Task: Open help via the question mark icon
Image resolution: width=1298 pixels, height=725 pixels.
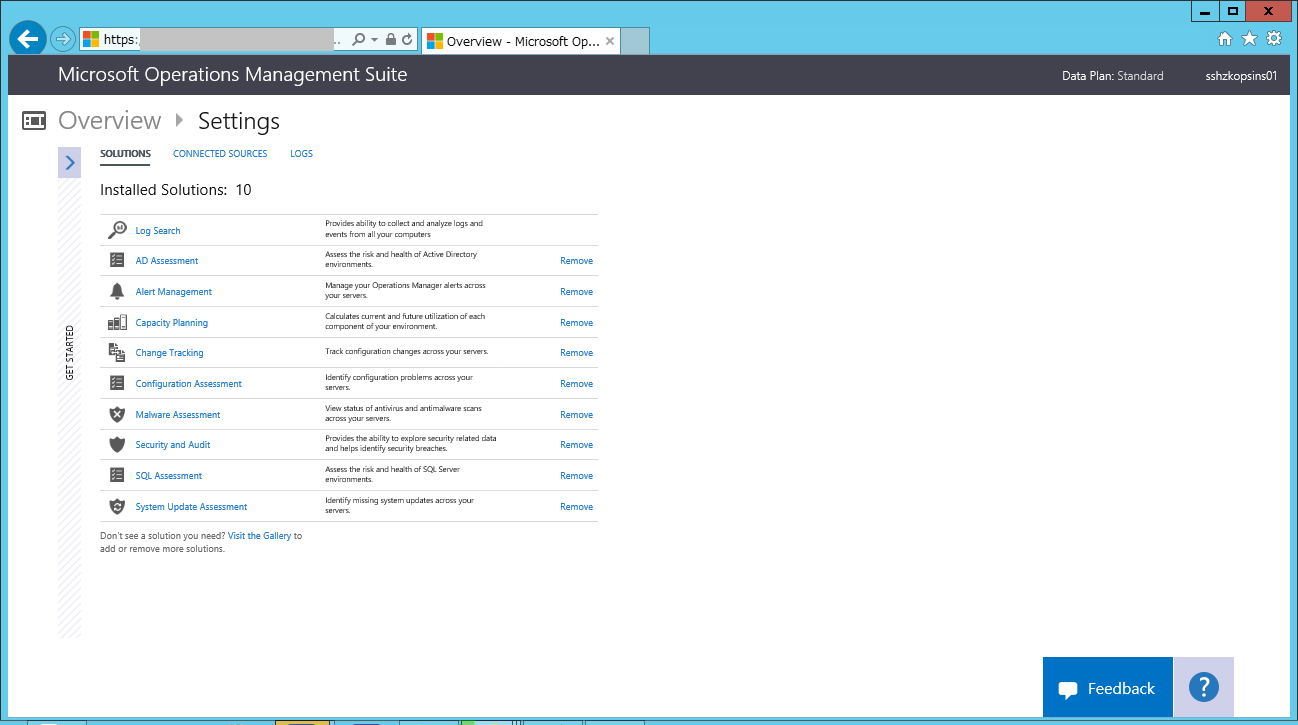Action: (x=1203, y=687)
